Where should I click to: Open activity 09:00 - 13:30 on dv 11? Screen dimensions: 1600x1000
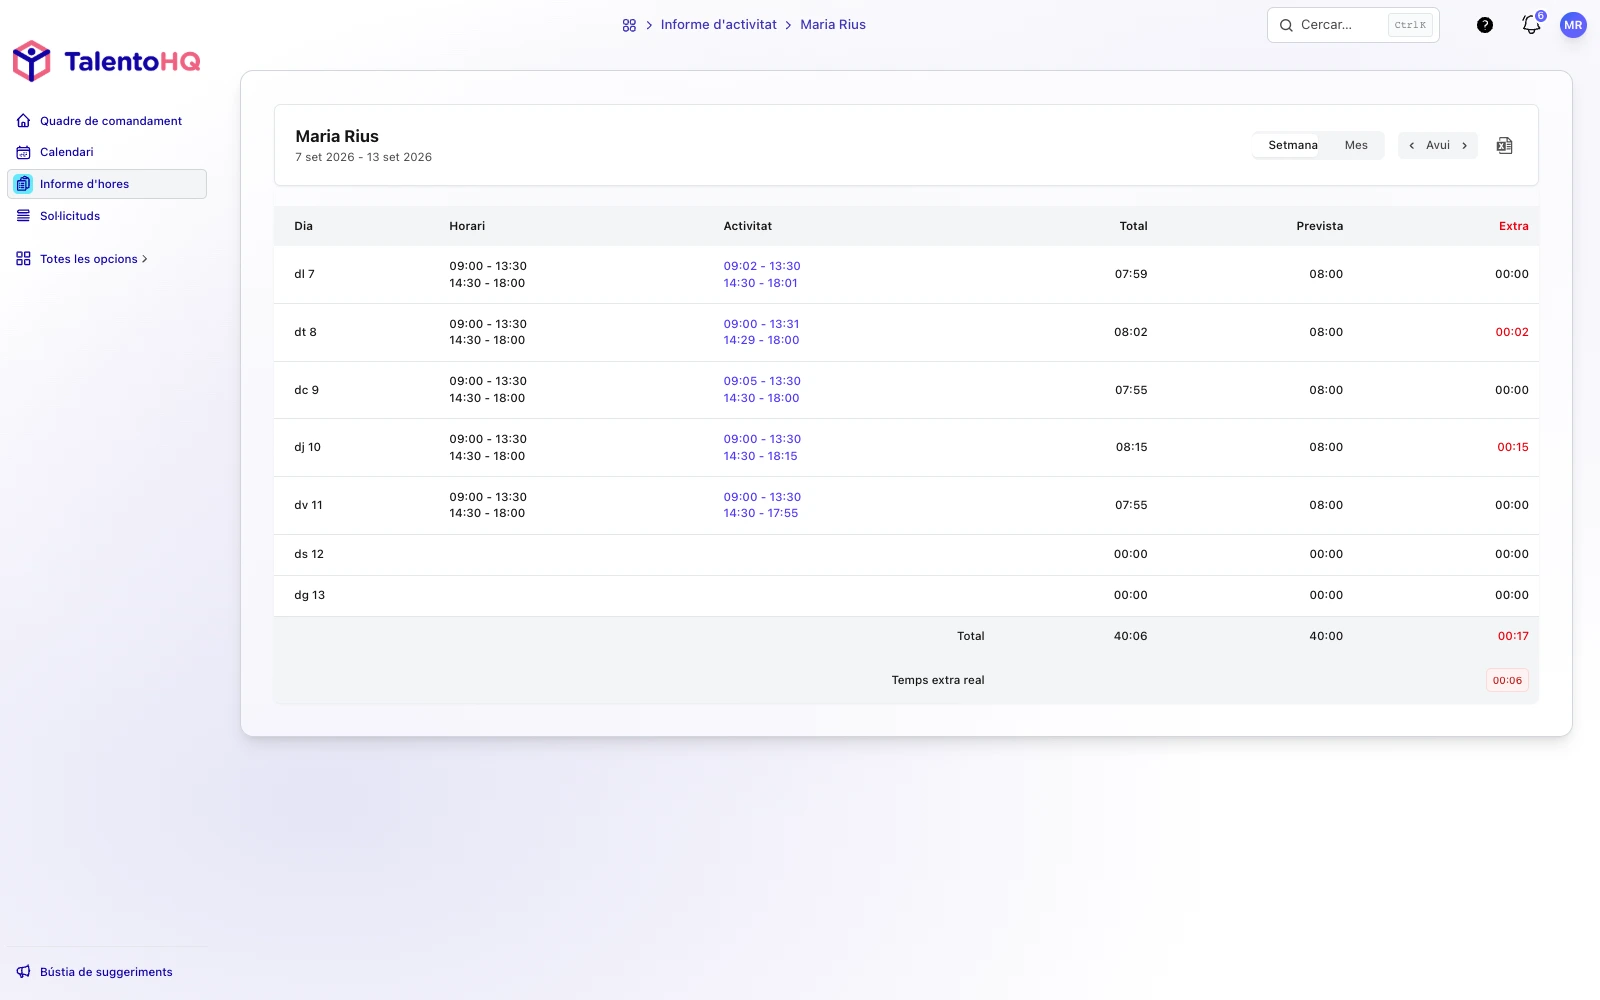tap(762, 497)
